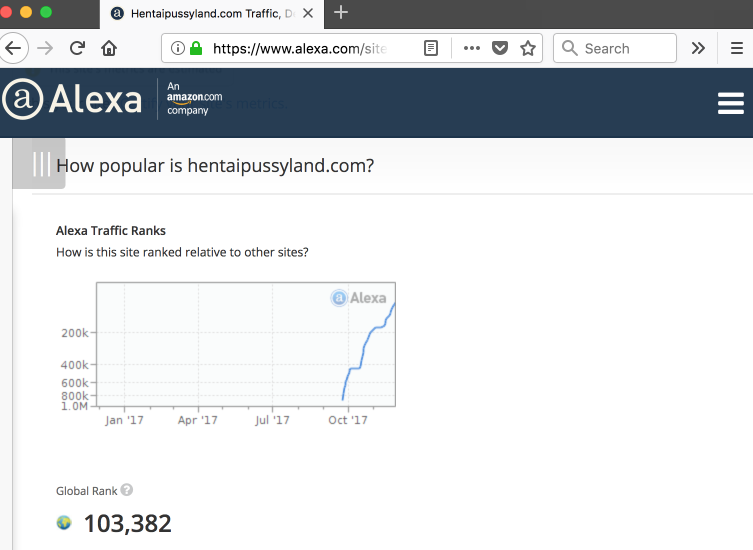Toggle reader view in the address bar

click(431, 48)
